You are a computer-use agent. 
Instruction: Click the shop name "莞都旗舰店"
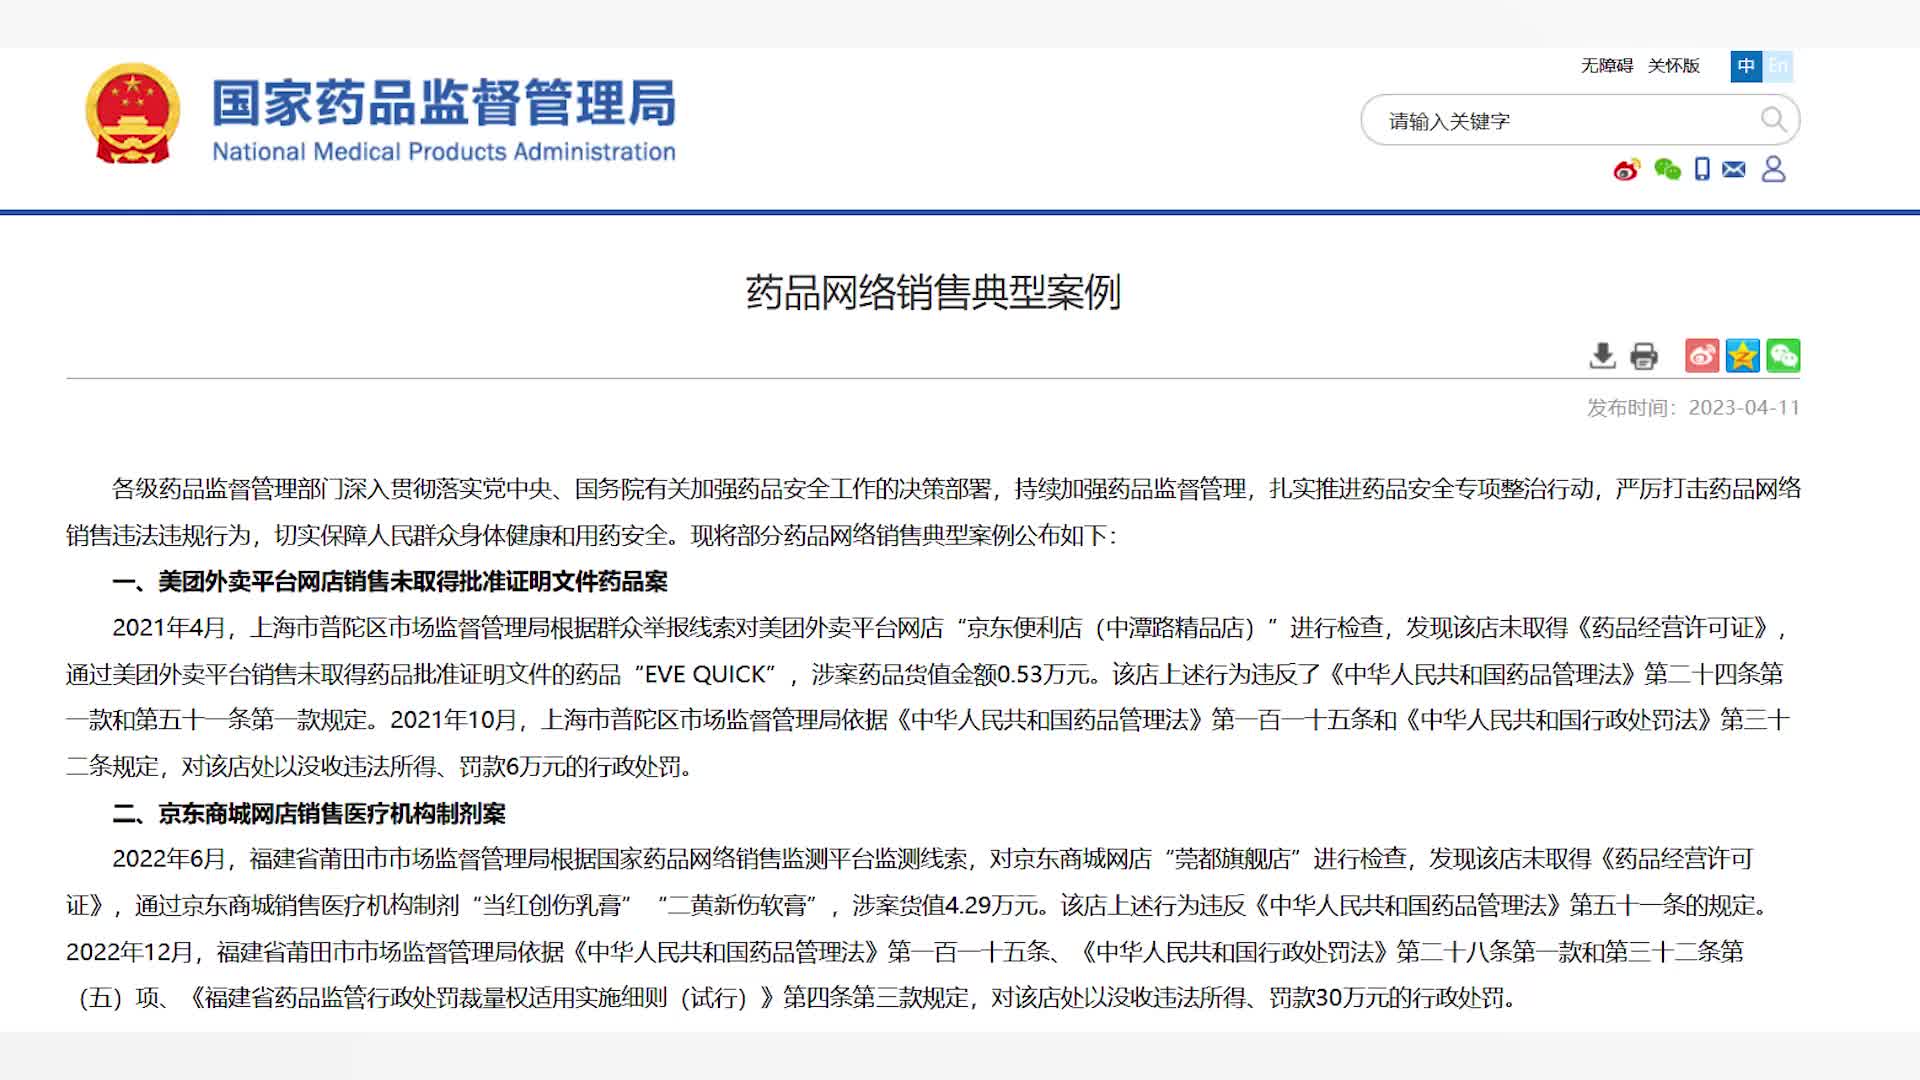pos(1232,859)
